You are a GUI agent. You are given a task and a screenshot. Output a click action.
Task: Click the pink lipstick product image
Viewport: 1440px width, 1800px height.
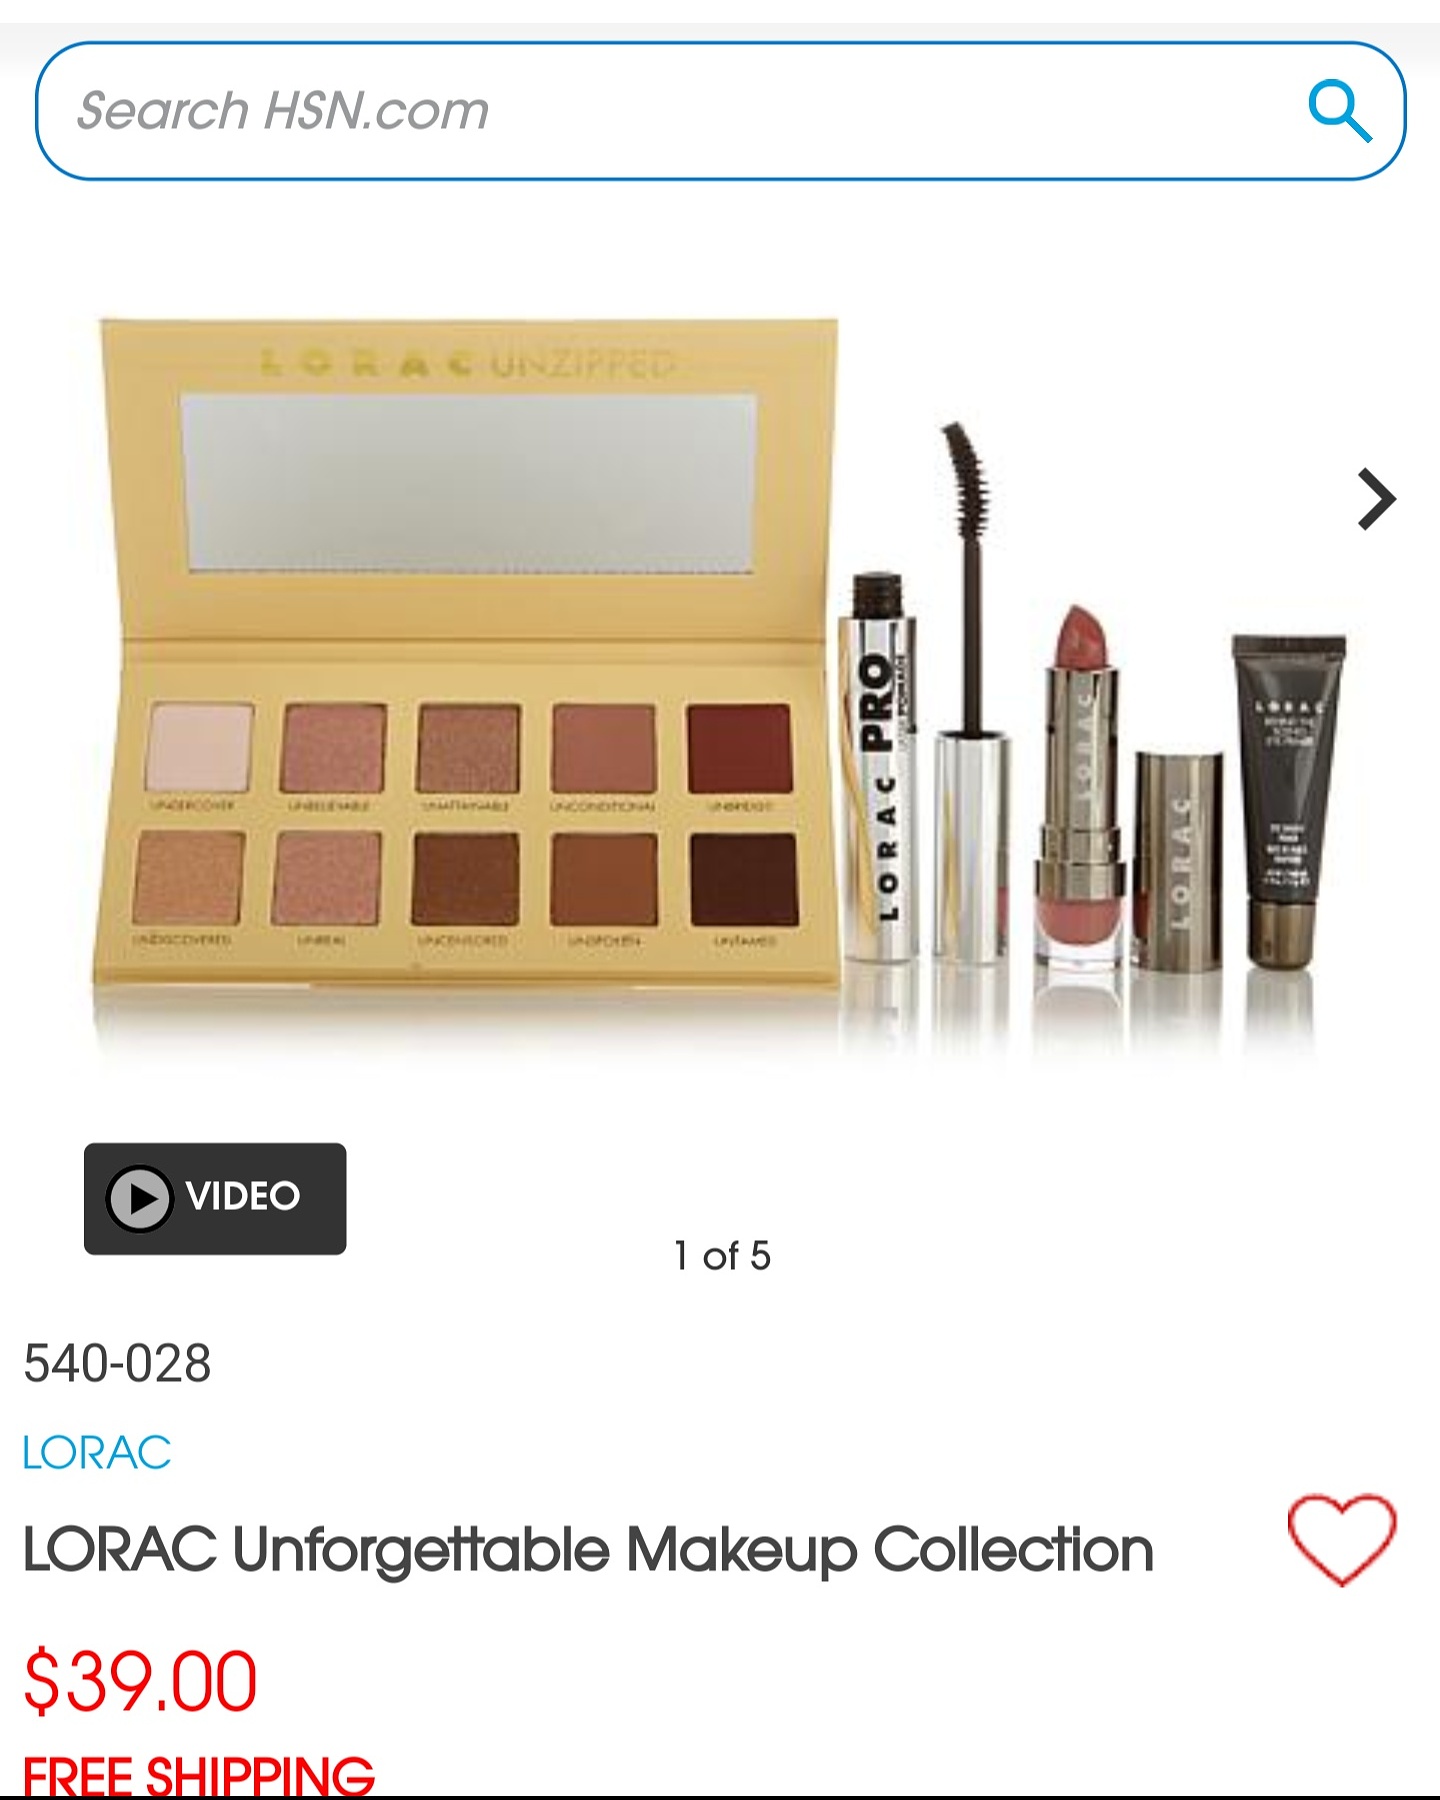tap(1078, 785)
